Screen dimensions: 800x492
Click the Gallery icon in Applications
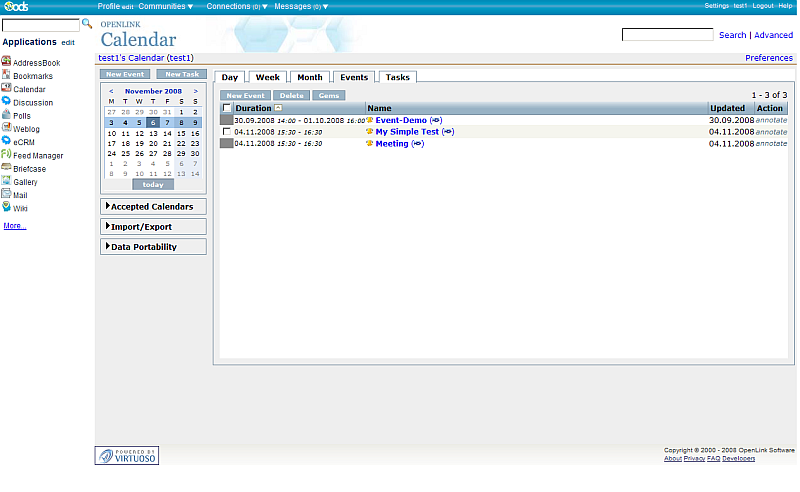6,181
